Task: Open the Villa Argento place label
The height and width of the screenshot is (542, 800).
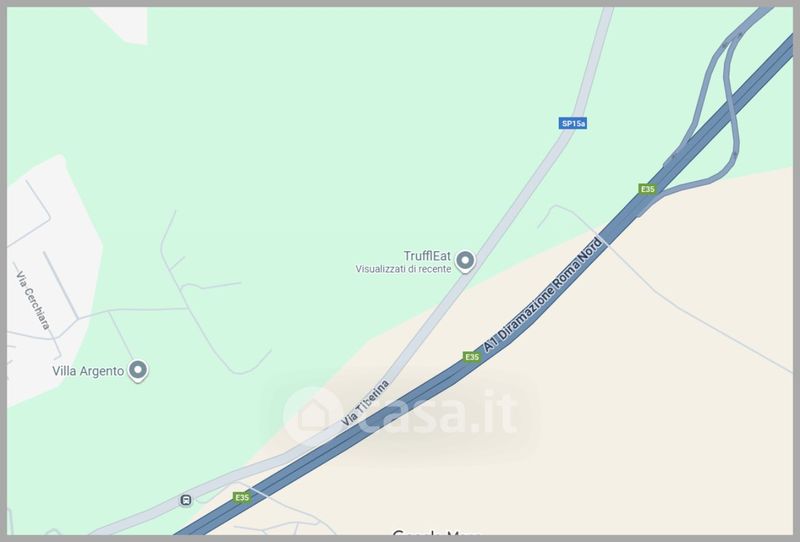Action: point(88,371)
